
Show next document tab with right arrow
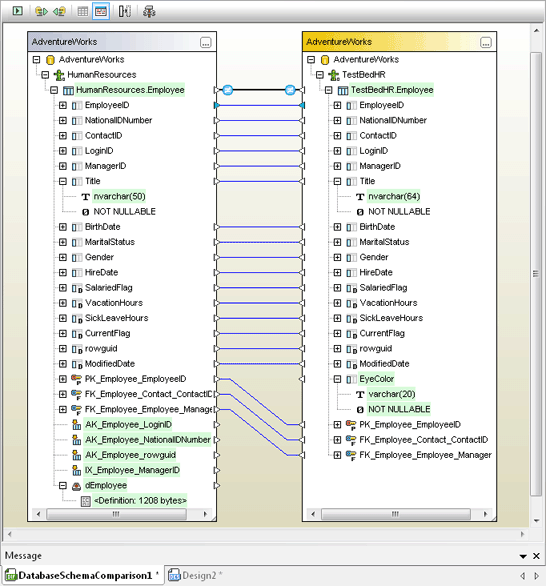tap(537, 576)
